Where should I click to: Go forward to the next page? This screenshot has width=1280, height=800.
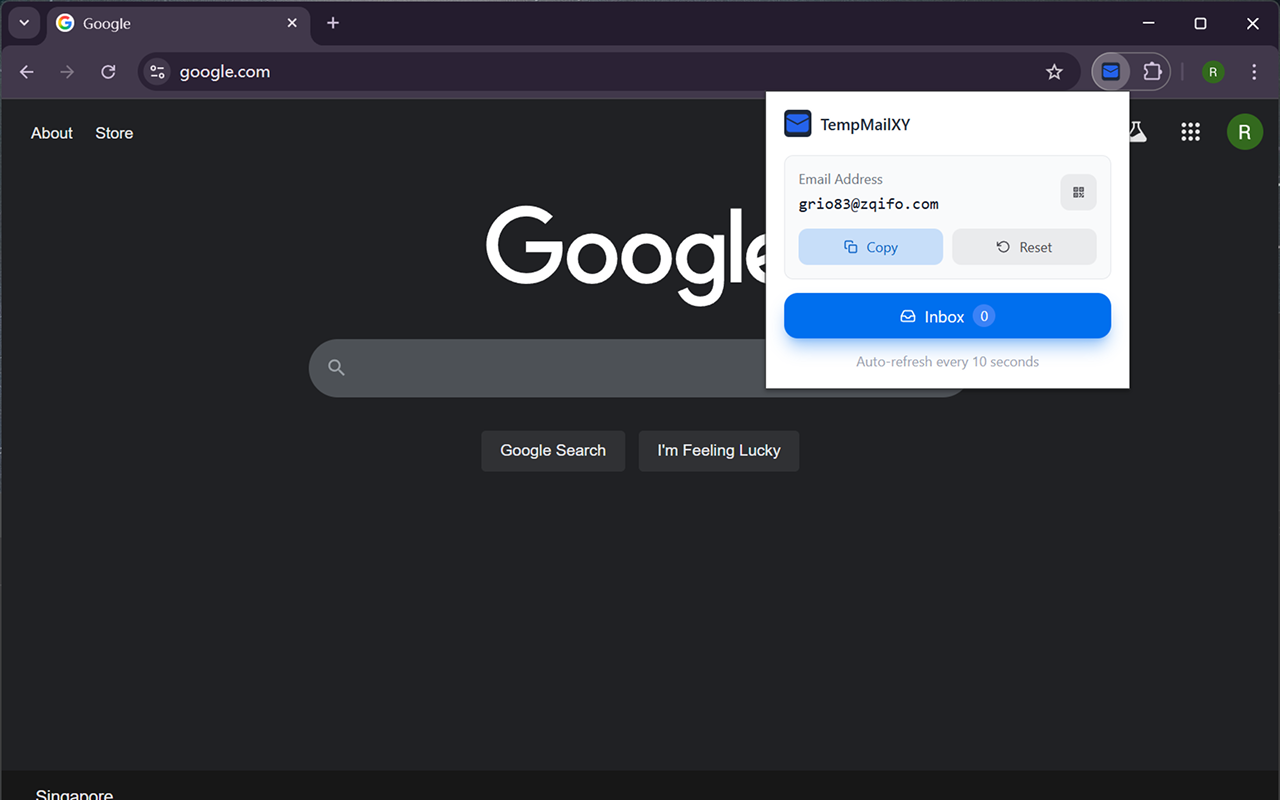[x=67, y=72]
